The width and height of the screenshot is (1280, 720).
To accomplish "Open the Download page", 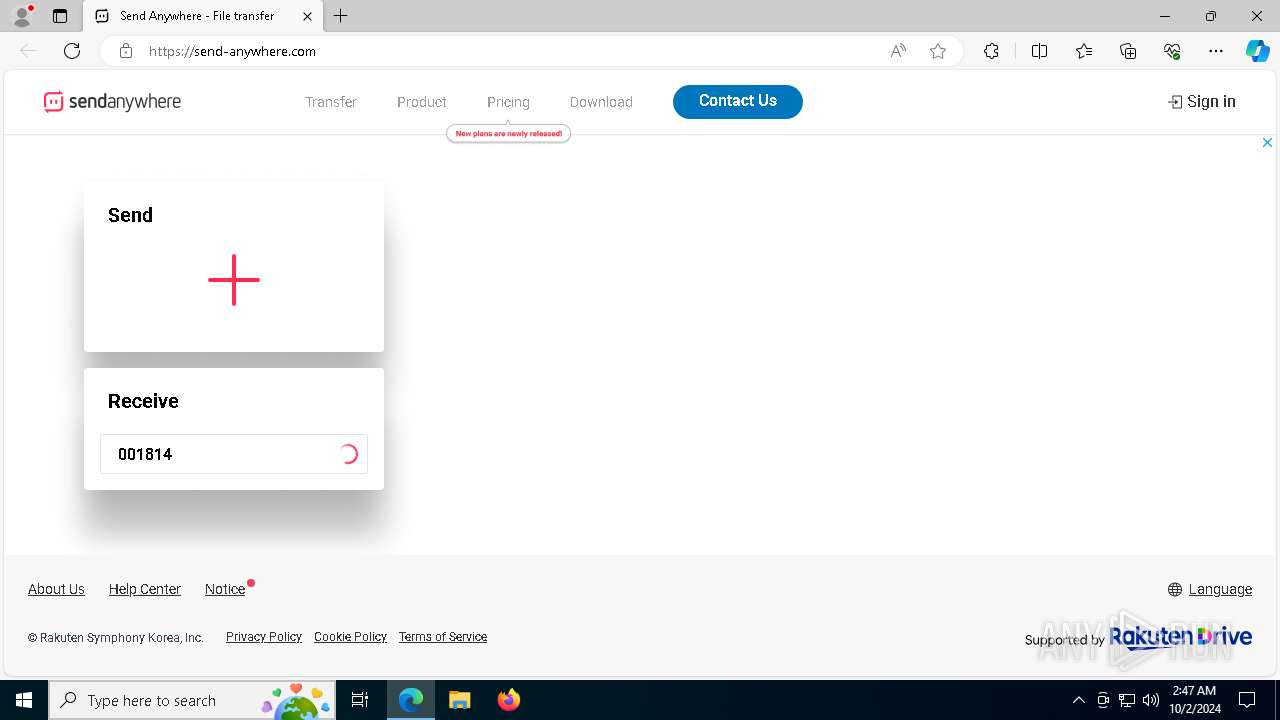I will tap(601, 102).
